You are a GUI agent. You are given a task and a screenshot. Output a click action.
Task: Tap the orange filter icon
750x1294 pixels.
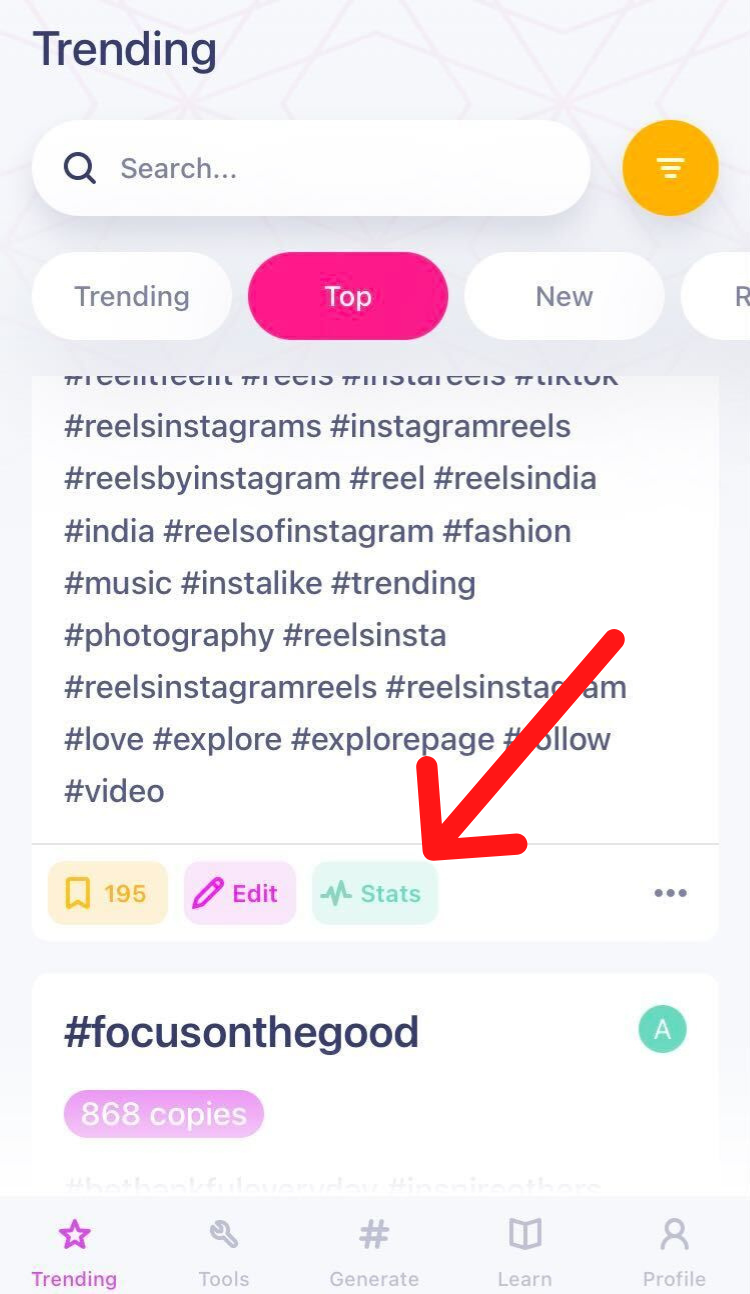(670, 168)
